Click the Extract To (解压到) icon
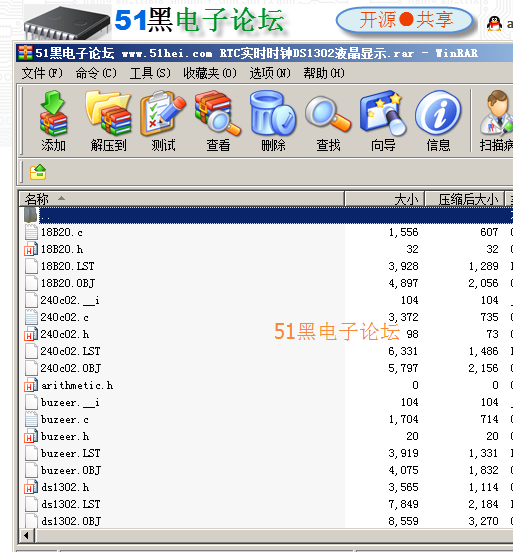 point(108,113)
